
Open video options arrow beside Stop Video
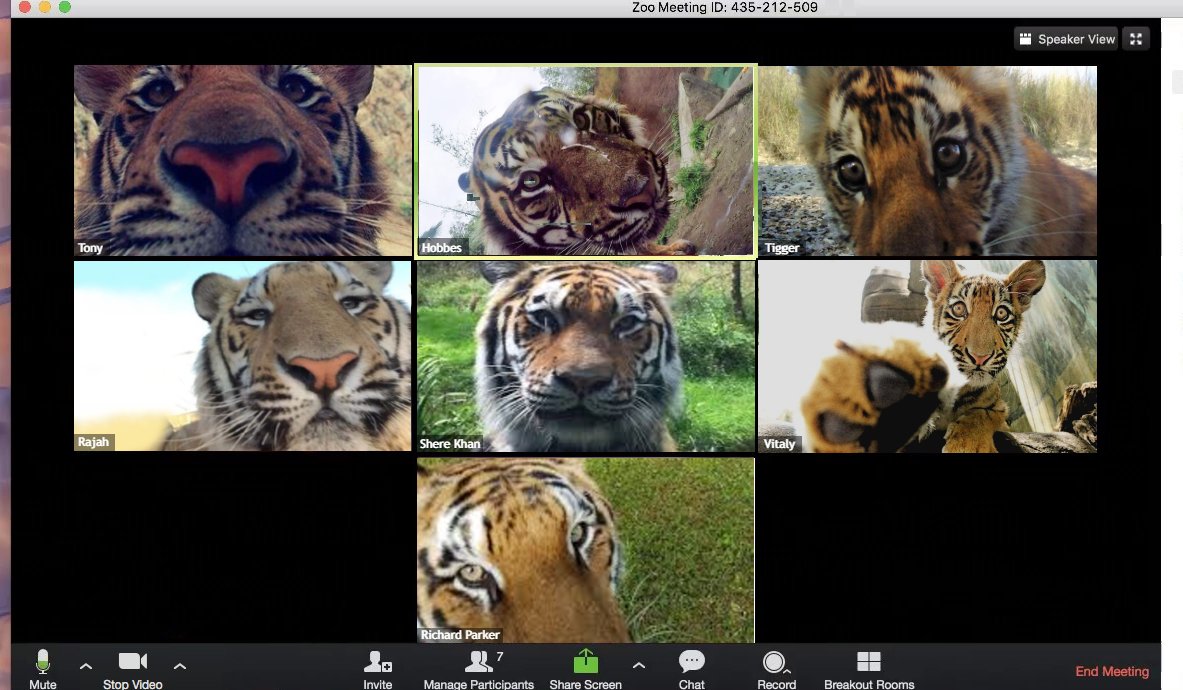pos(180,666)
